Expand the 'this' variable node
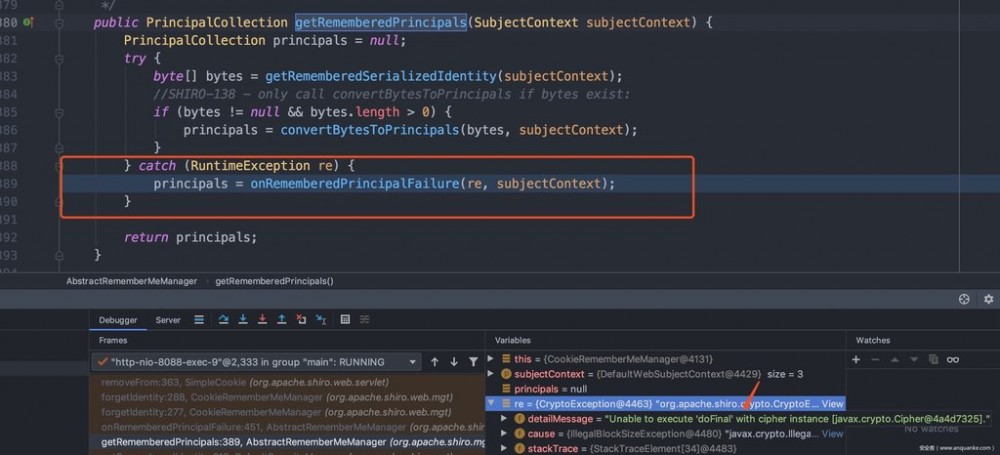 pos(490,359)
